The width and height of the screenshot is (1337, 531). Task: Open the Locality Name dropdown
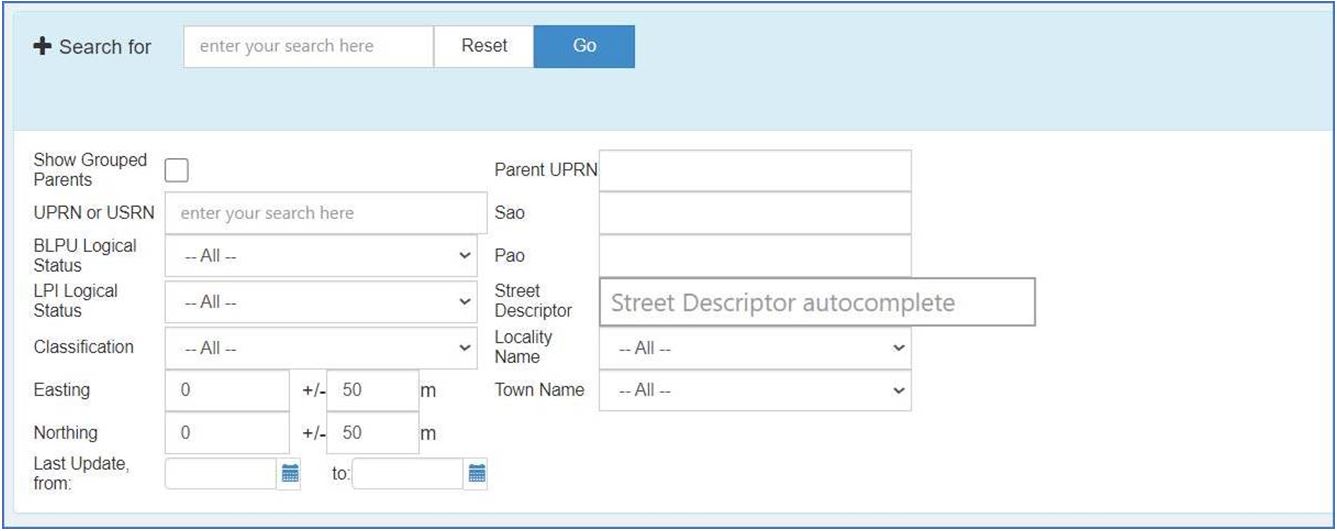tap(755, 348)
